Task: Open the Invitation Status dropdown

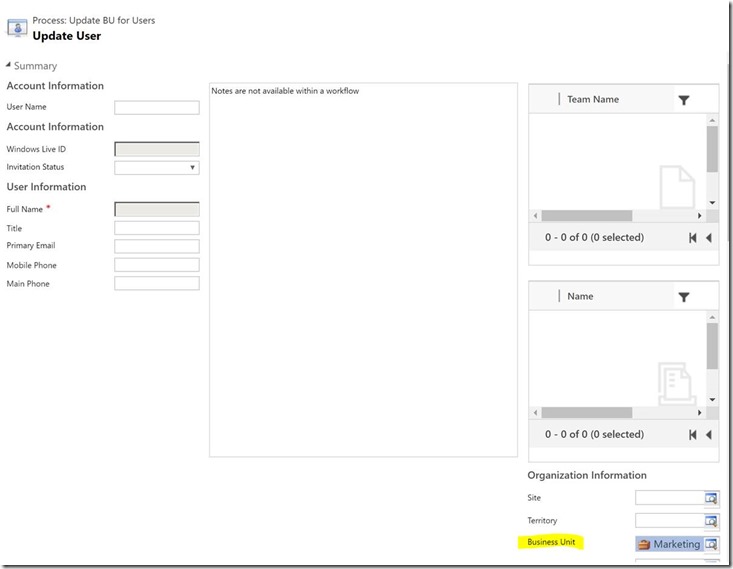Action: tap(157, 168)
